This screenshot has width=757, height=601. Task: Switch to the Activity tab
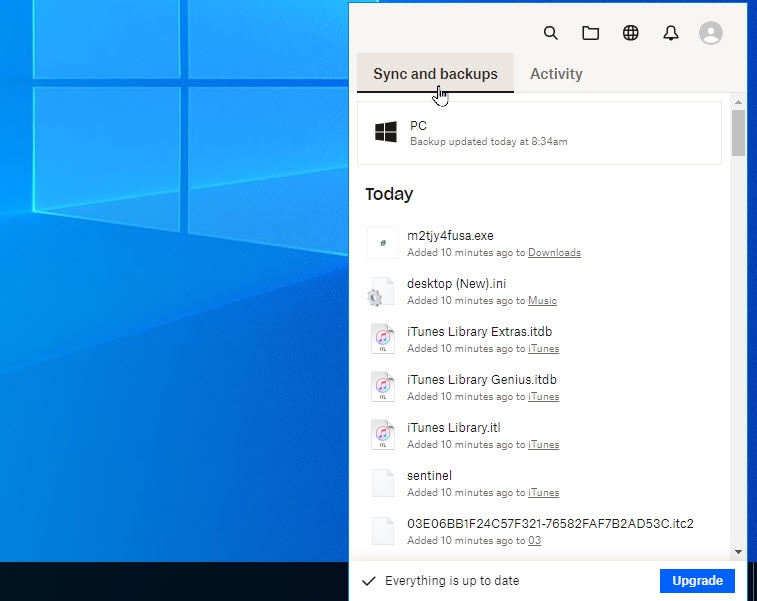pos(556,74)
